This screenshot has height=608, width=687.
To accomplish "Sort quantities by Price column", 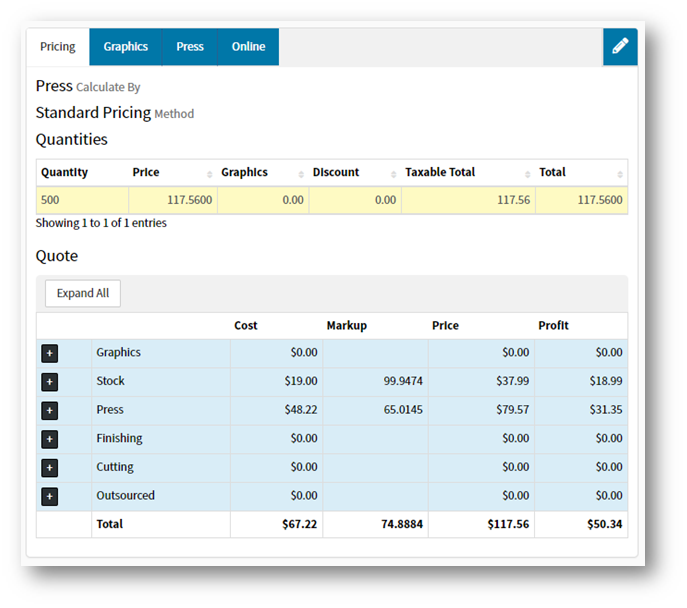I will point(173,173).
